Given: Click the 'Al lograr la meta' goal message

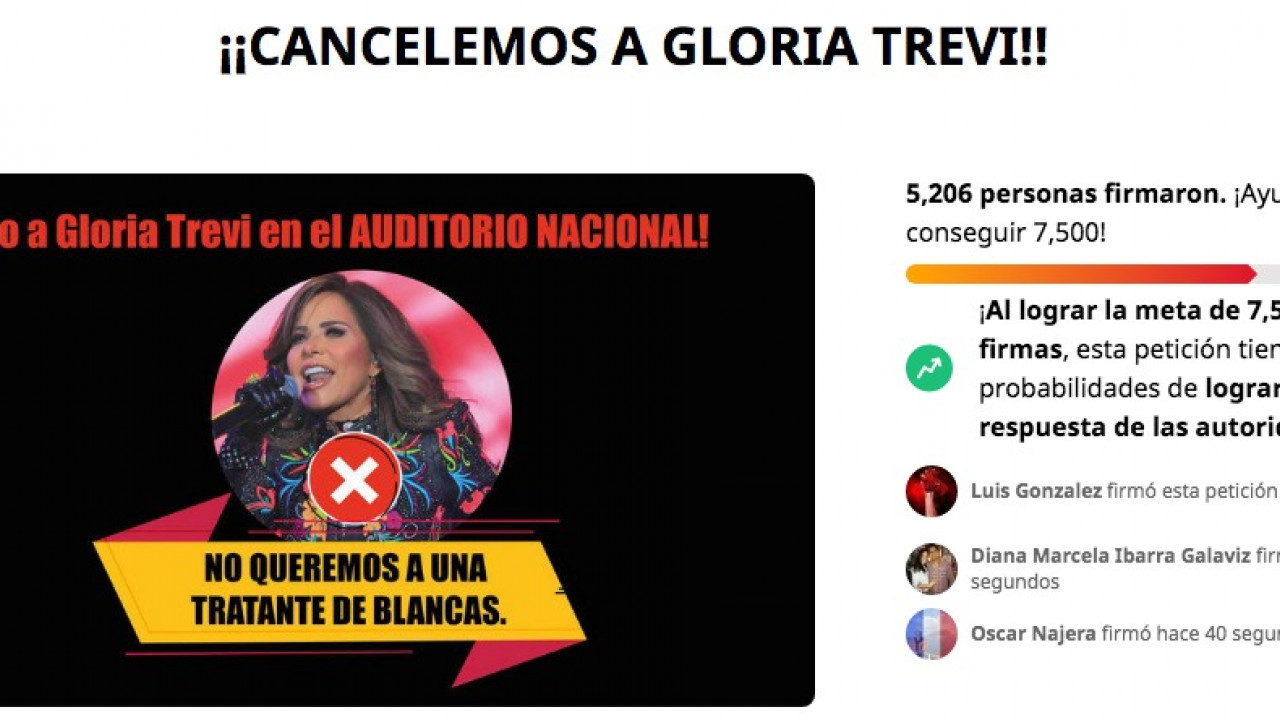Looking at the screenshot, I should (1129, 369).
